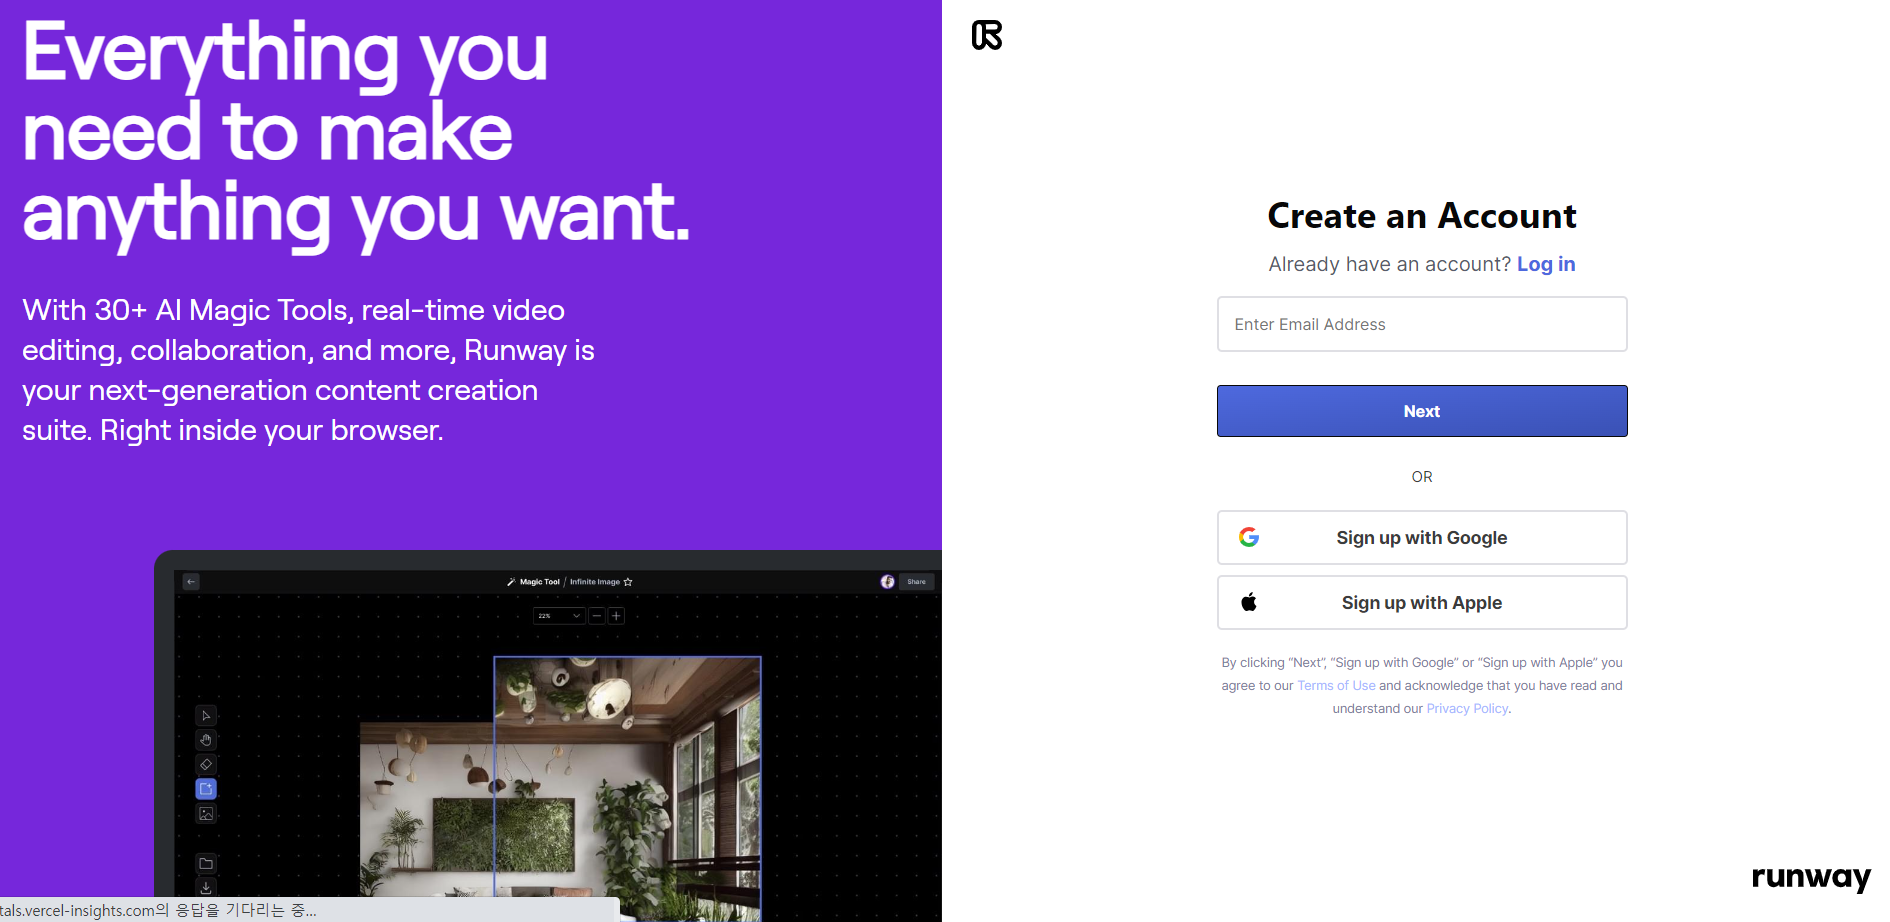Click the star icon next to Infinite Image

[628, 582]
